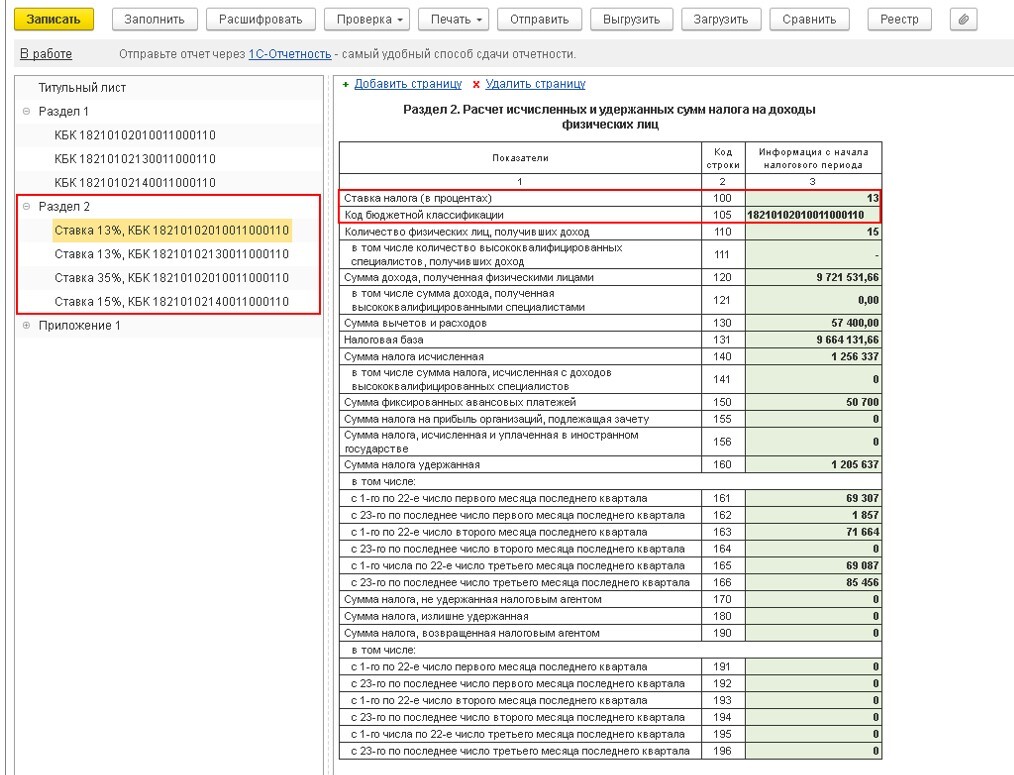Click the Загрузить button
This screenshot has height=775, width=1014.
721,19
